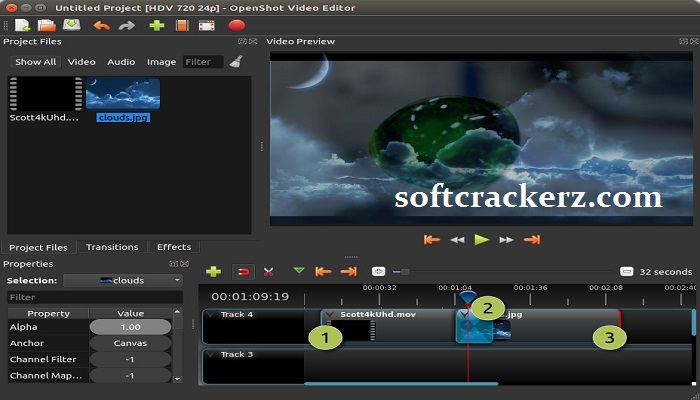Viewport: 700px width, 400px height.
Task: Toggle fullscreen with the clapper-style icon
Action: (207, 26)
